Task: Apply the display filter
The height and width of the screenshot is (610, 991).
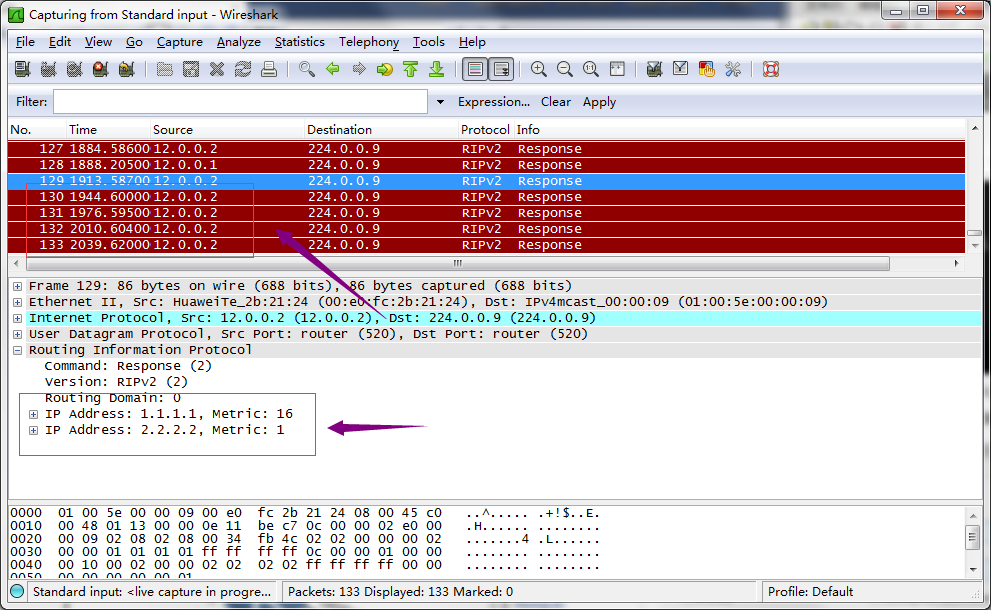Action: tap(599, 102)
